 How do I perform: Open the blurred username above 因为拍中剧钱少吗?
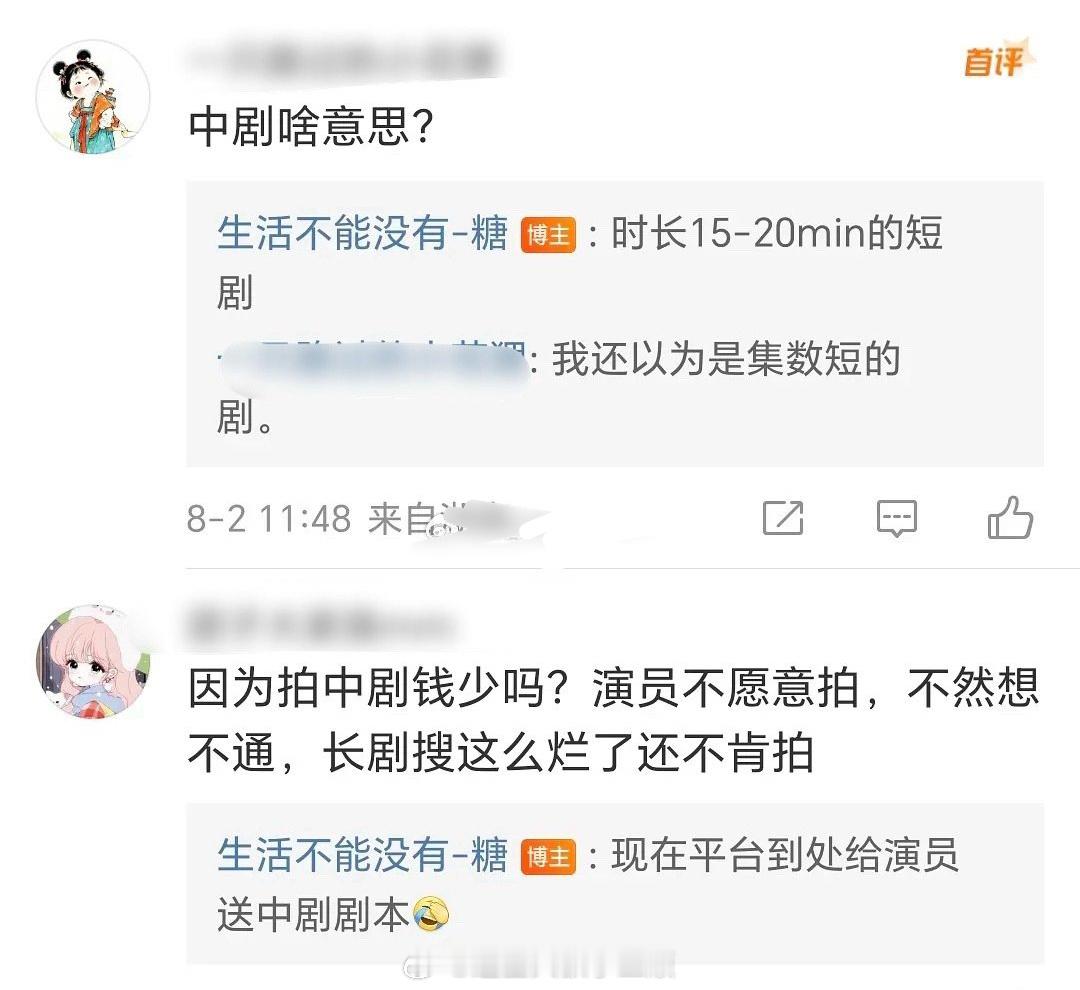pos(321,624)
